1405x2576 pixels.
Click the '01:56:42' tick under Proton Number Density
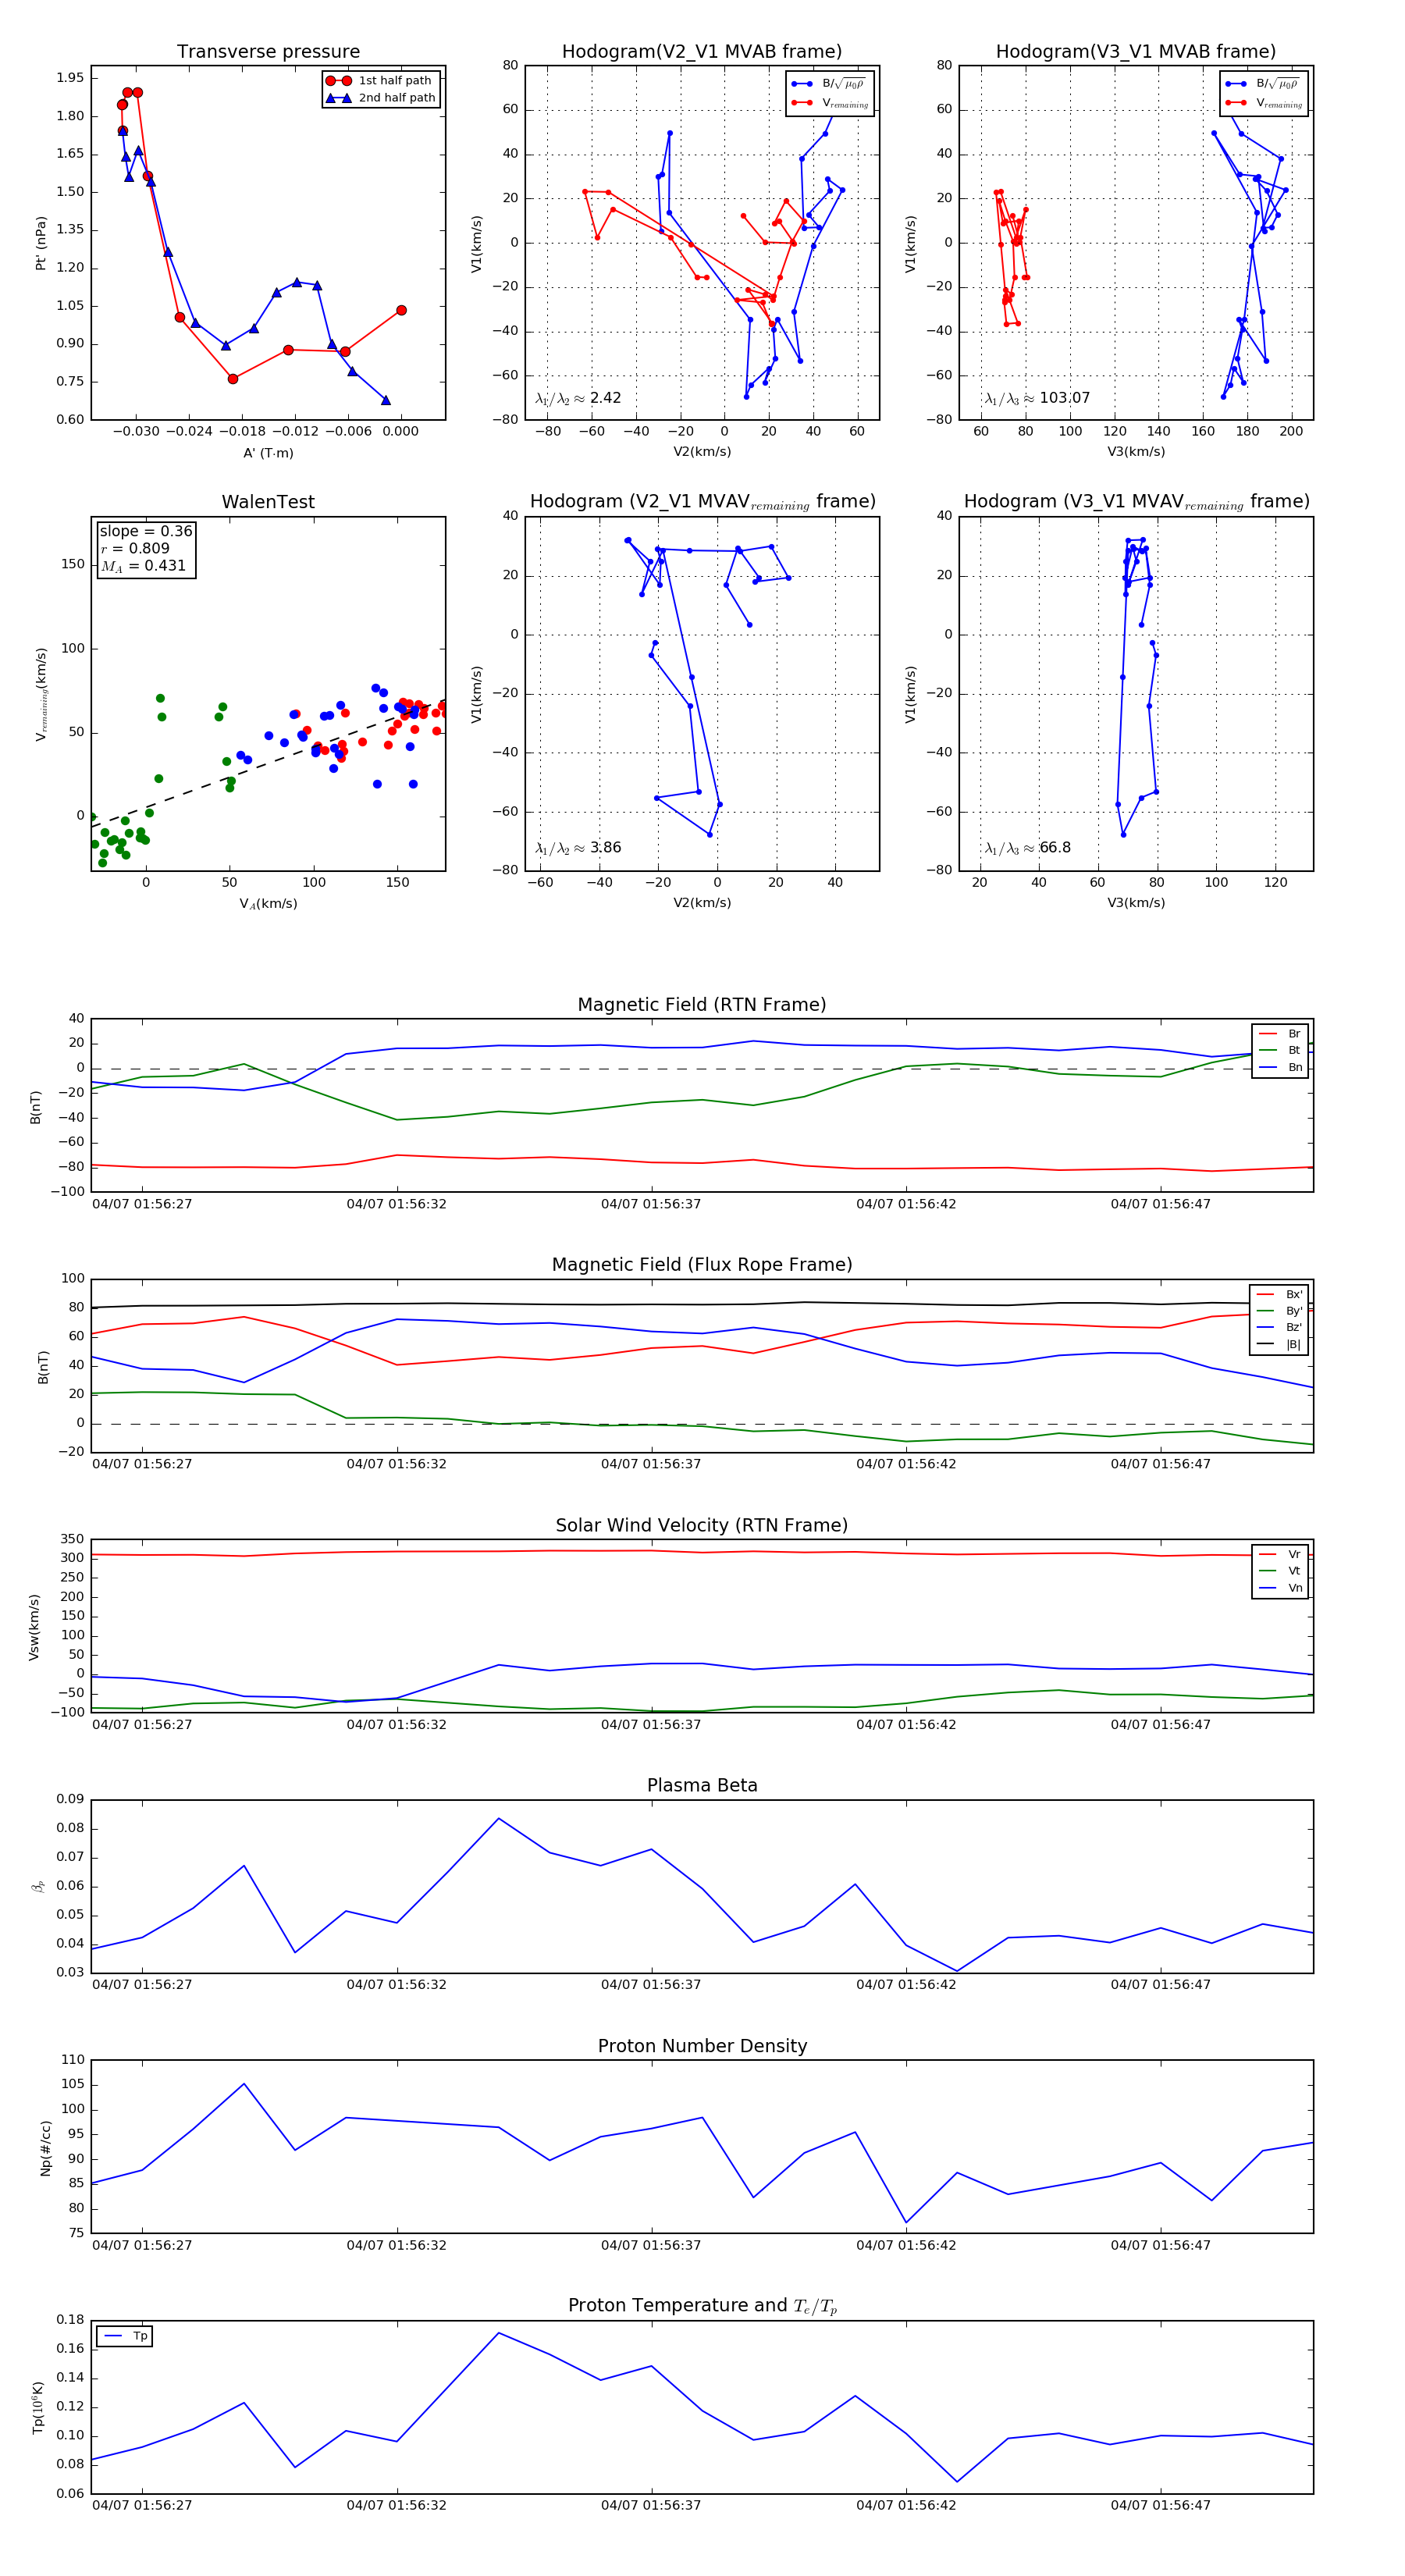[x=906, y=2245]
